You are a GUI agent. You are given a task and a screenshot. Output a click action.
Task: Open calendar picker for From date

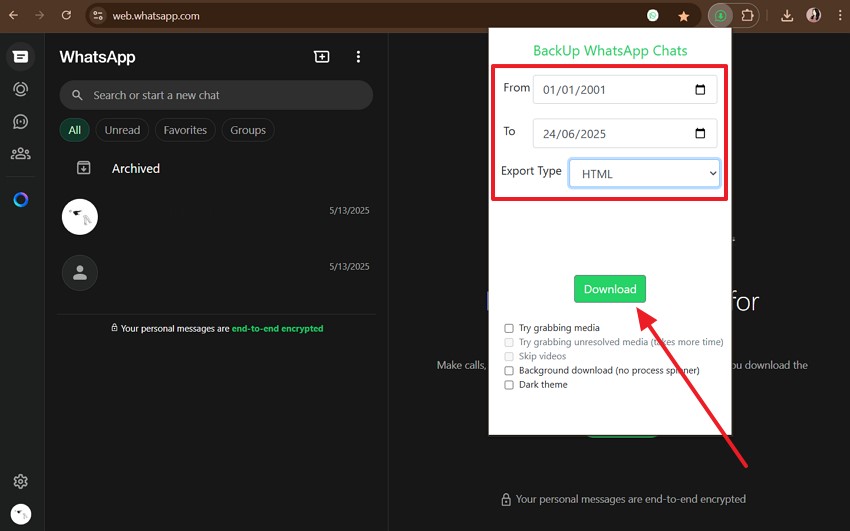(x=700, y=90)
